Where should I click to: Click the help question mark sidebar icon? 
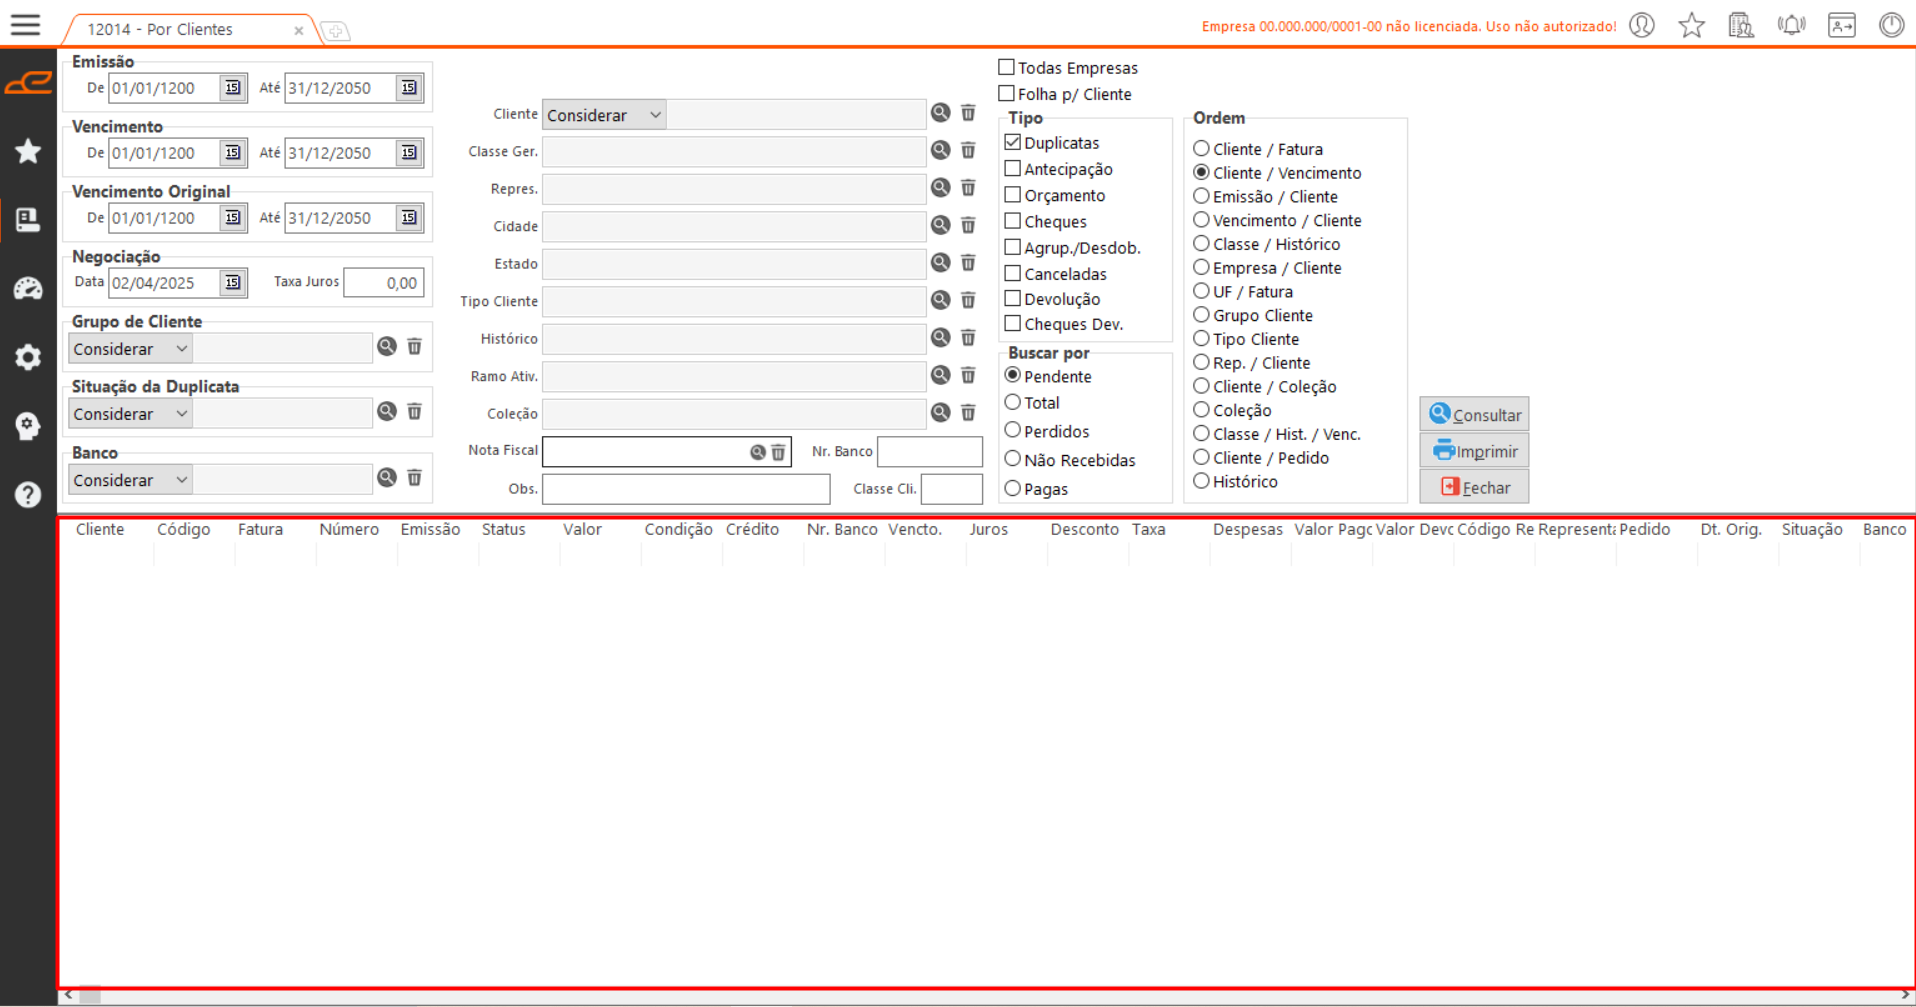click(x=28, y=495)
